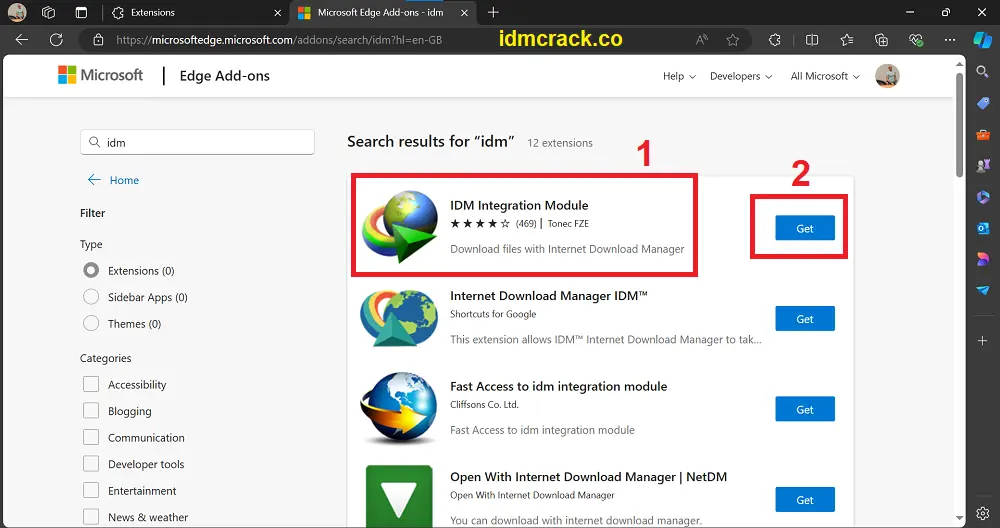Click Get for Internet Download Manager IDM™
The height and width of the screenshot is (528, 1000).
(805, 319)
